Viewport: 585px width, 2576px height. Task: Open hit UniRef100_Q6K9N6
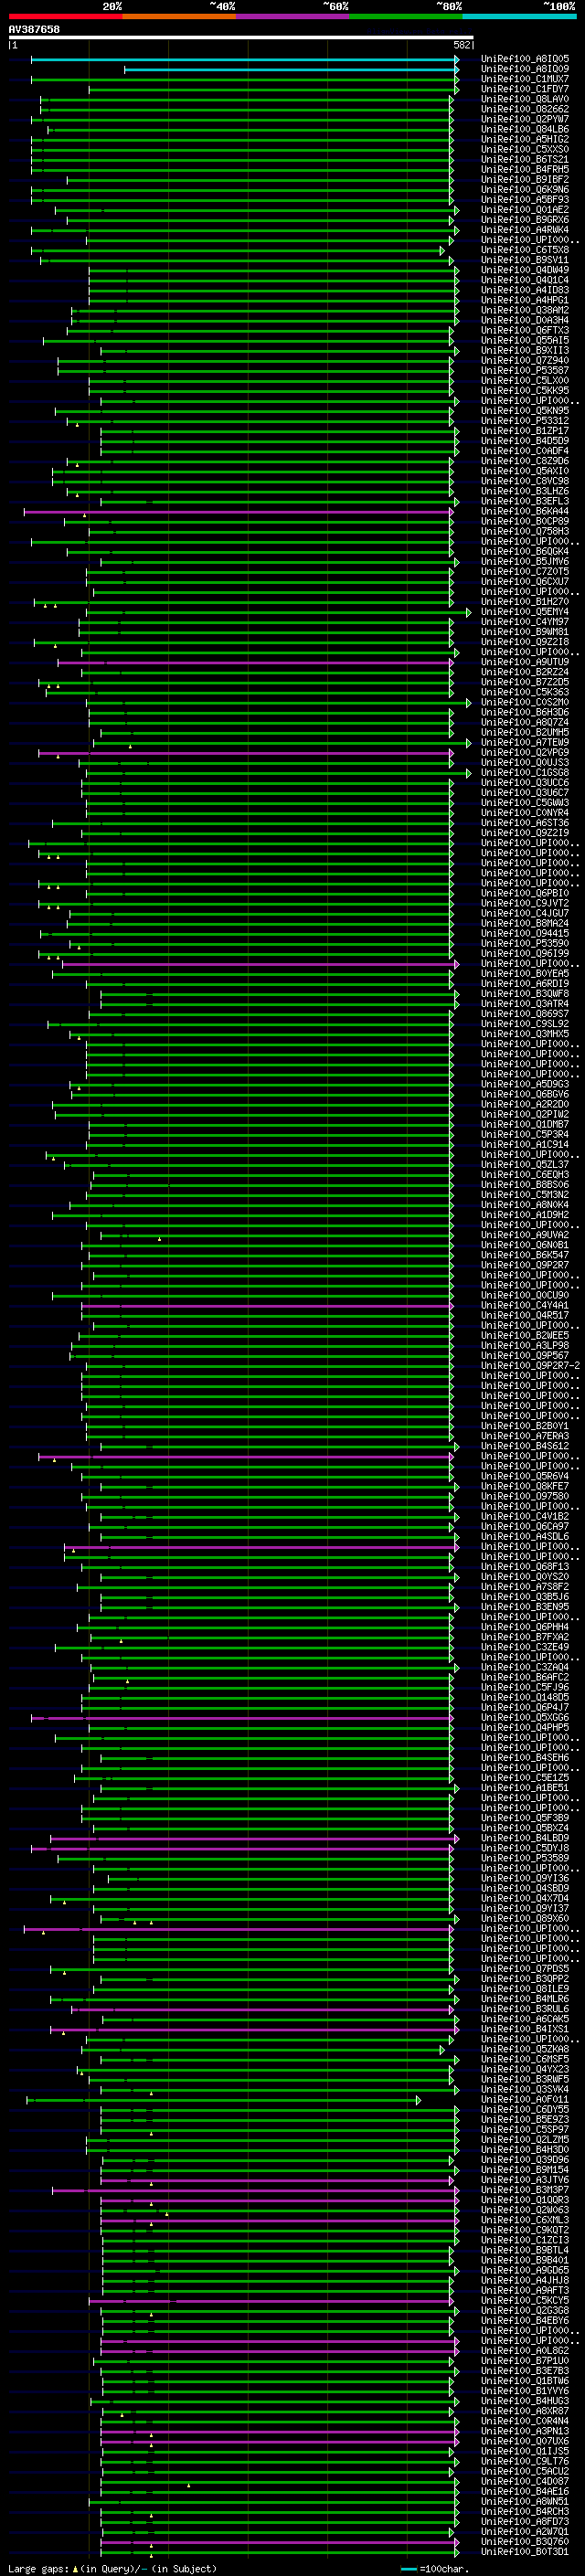[x=525, y=189]
